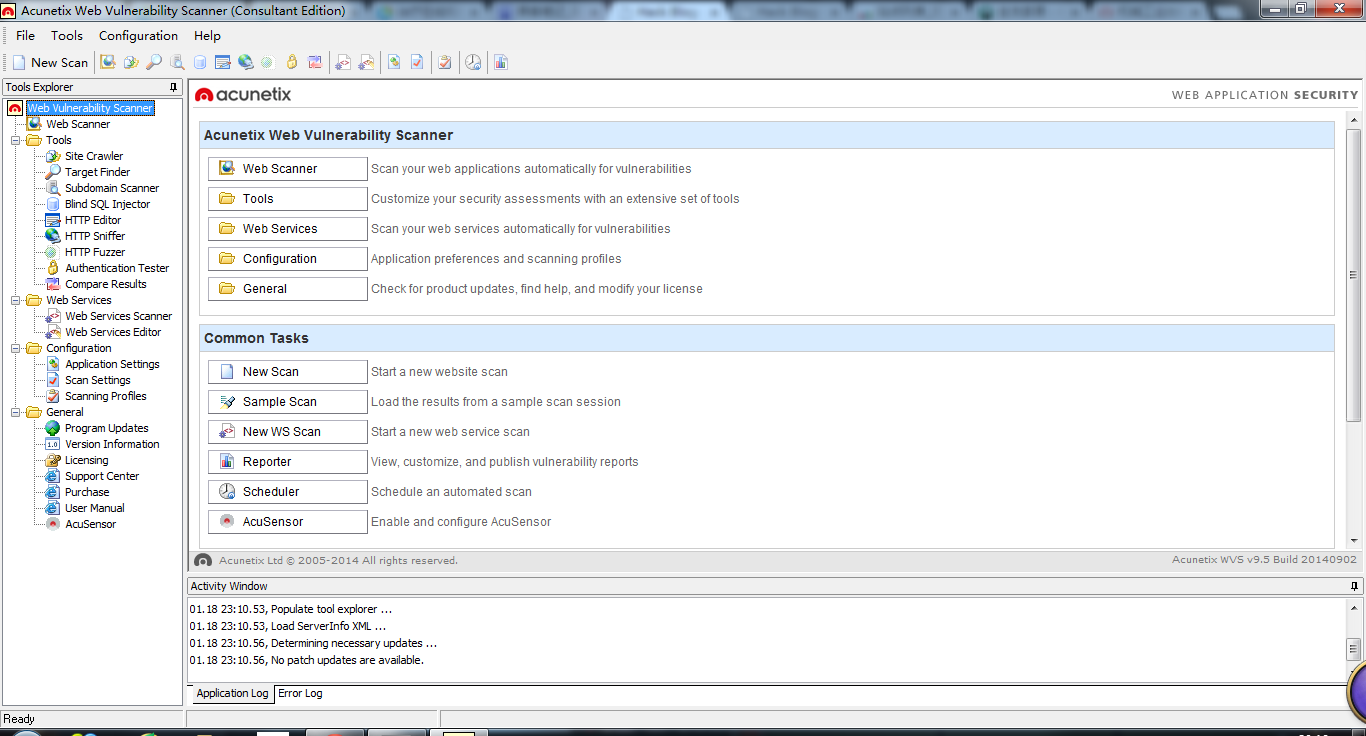Click Web Scanner button in main panel
The width and height of the screenshot is (1366, 736).
tap(288, 169)
